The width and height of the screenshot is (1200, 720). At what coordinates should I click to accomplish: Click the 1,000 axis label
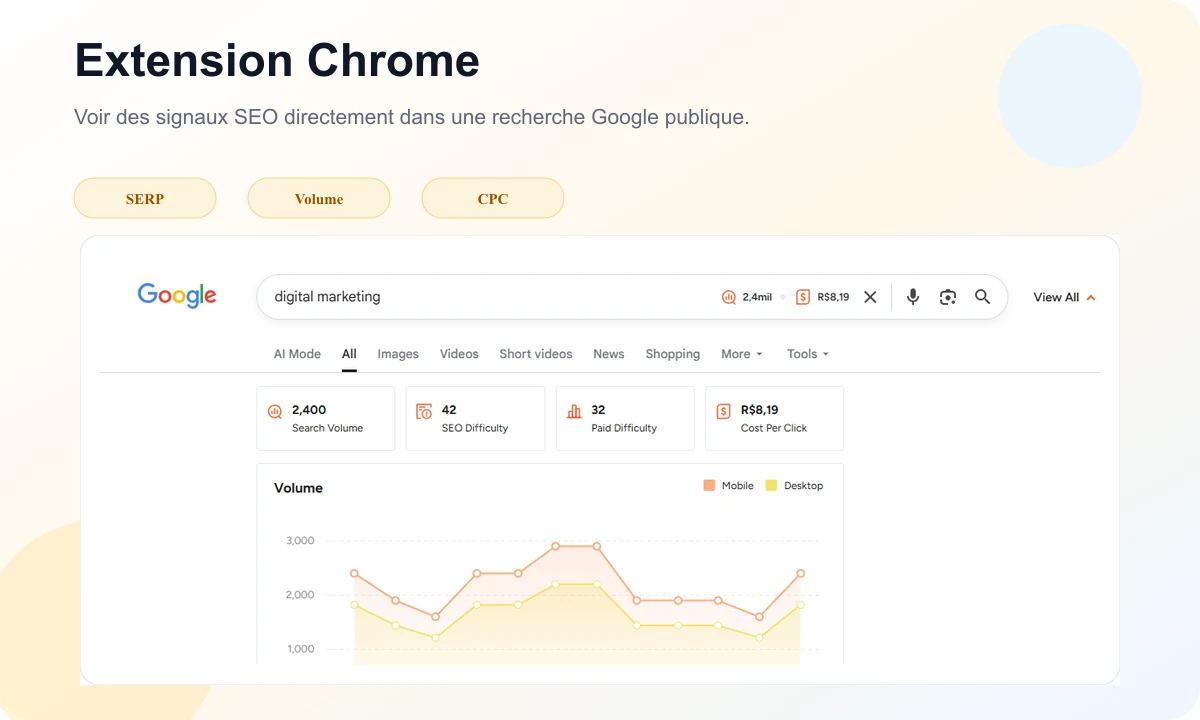click(x=300, y=649)
